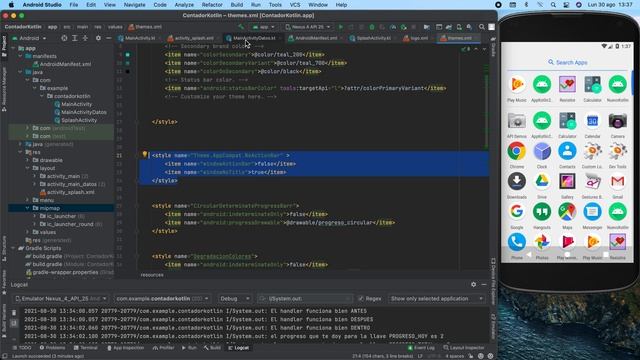Open macOS Spotlight search in menu bar

(553, 5)
